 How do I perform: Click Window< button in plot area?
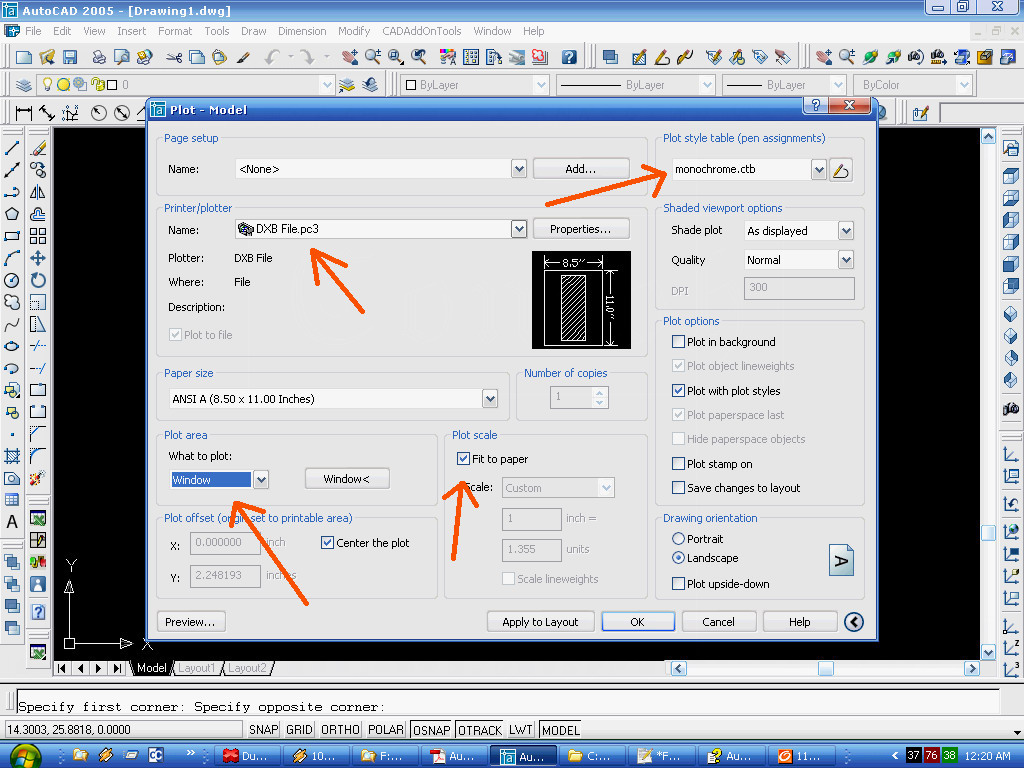[x=347, y=479]
